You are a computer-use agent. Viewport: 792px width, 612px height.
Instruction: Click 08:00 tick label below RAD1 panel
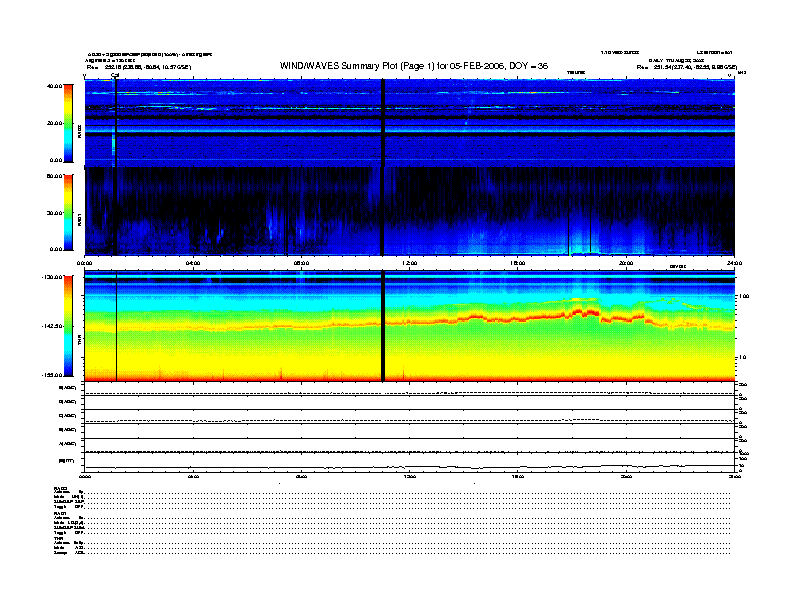(301, 263)
